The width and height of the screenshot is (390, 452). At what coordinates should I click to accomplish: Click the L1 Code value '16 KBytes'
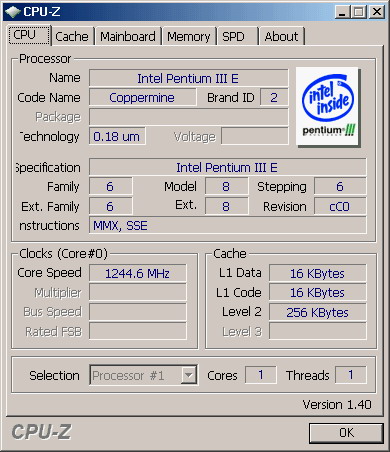coord(317,293)
